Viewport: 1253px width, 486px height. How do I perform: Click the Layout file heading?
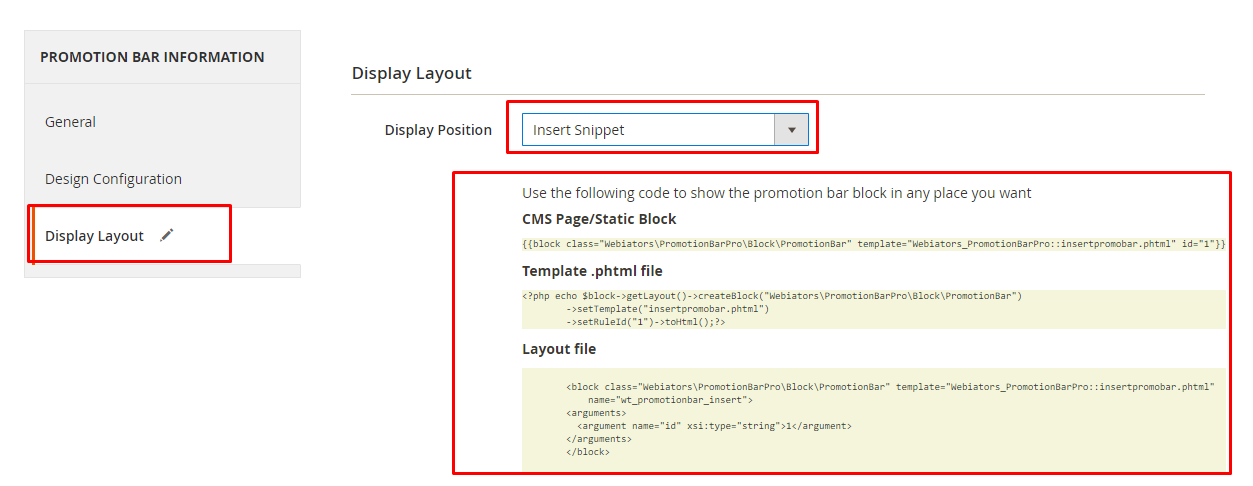click(559, 349)
